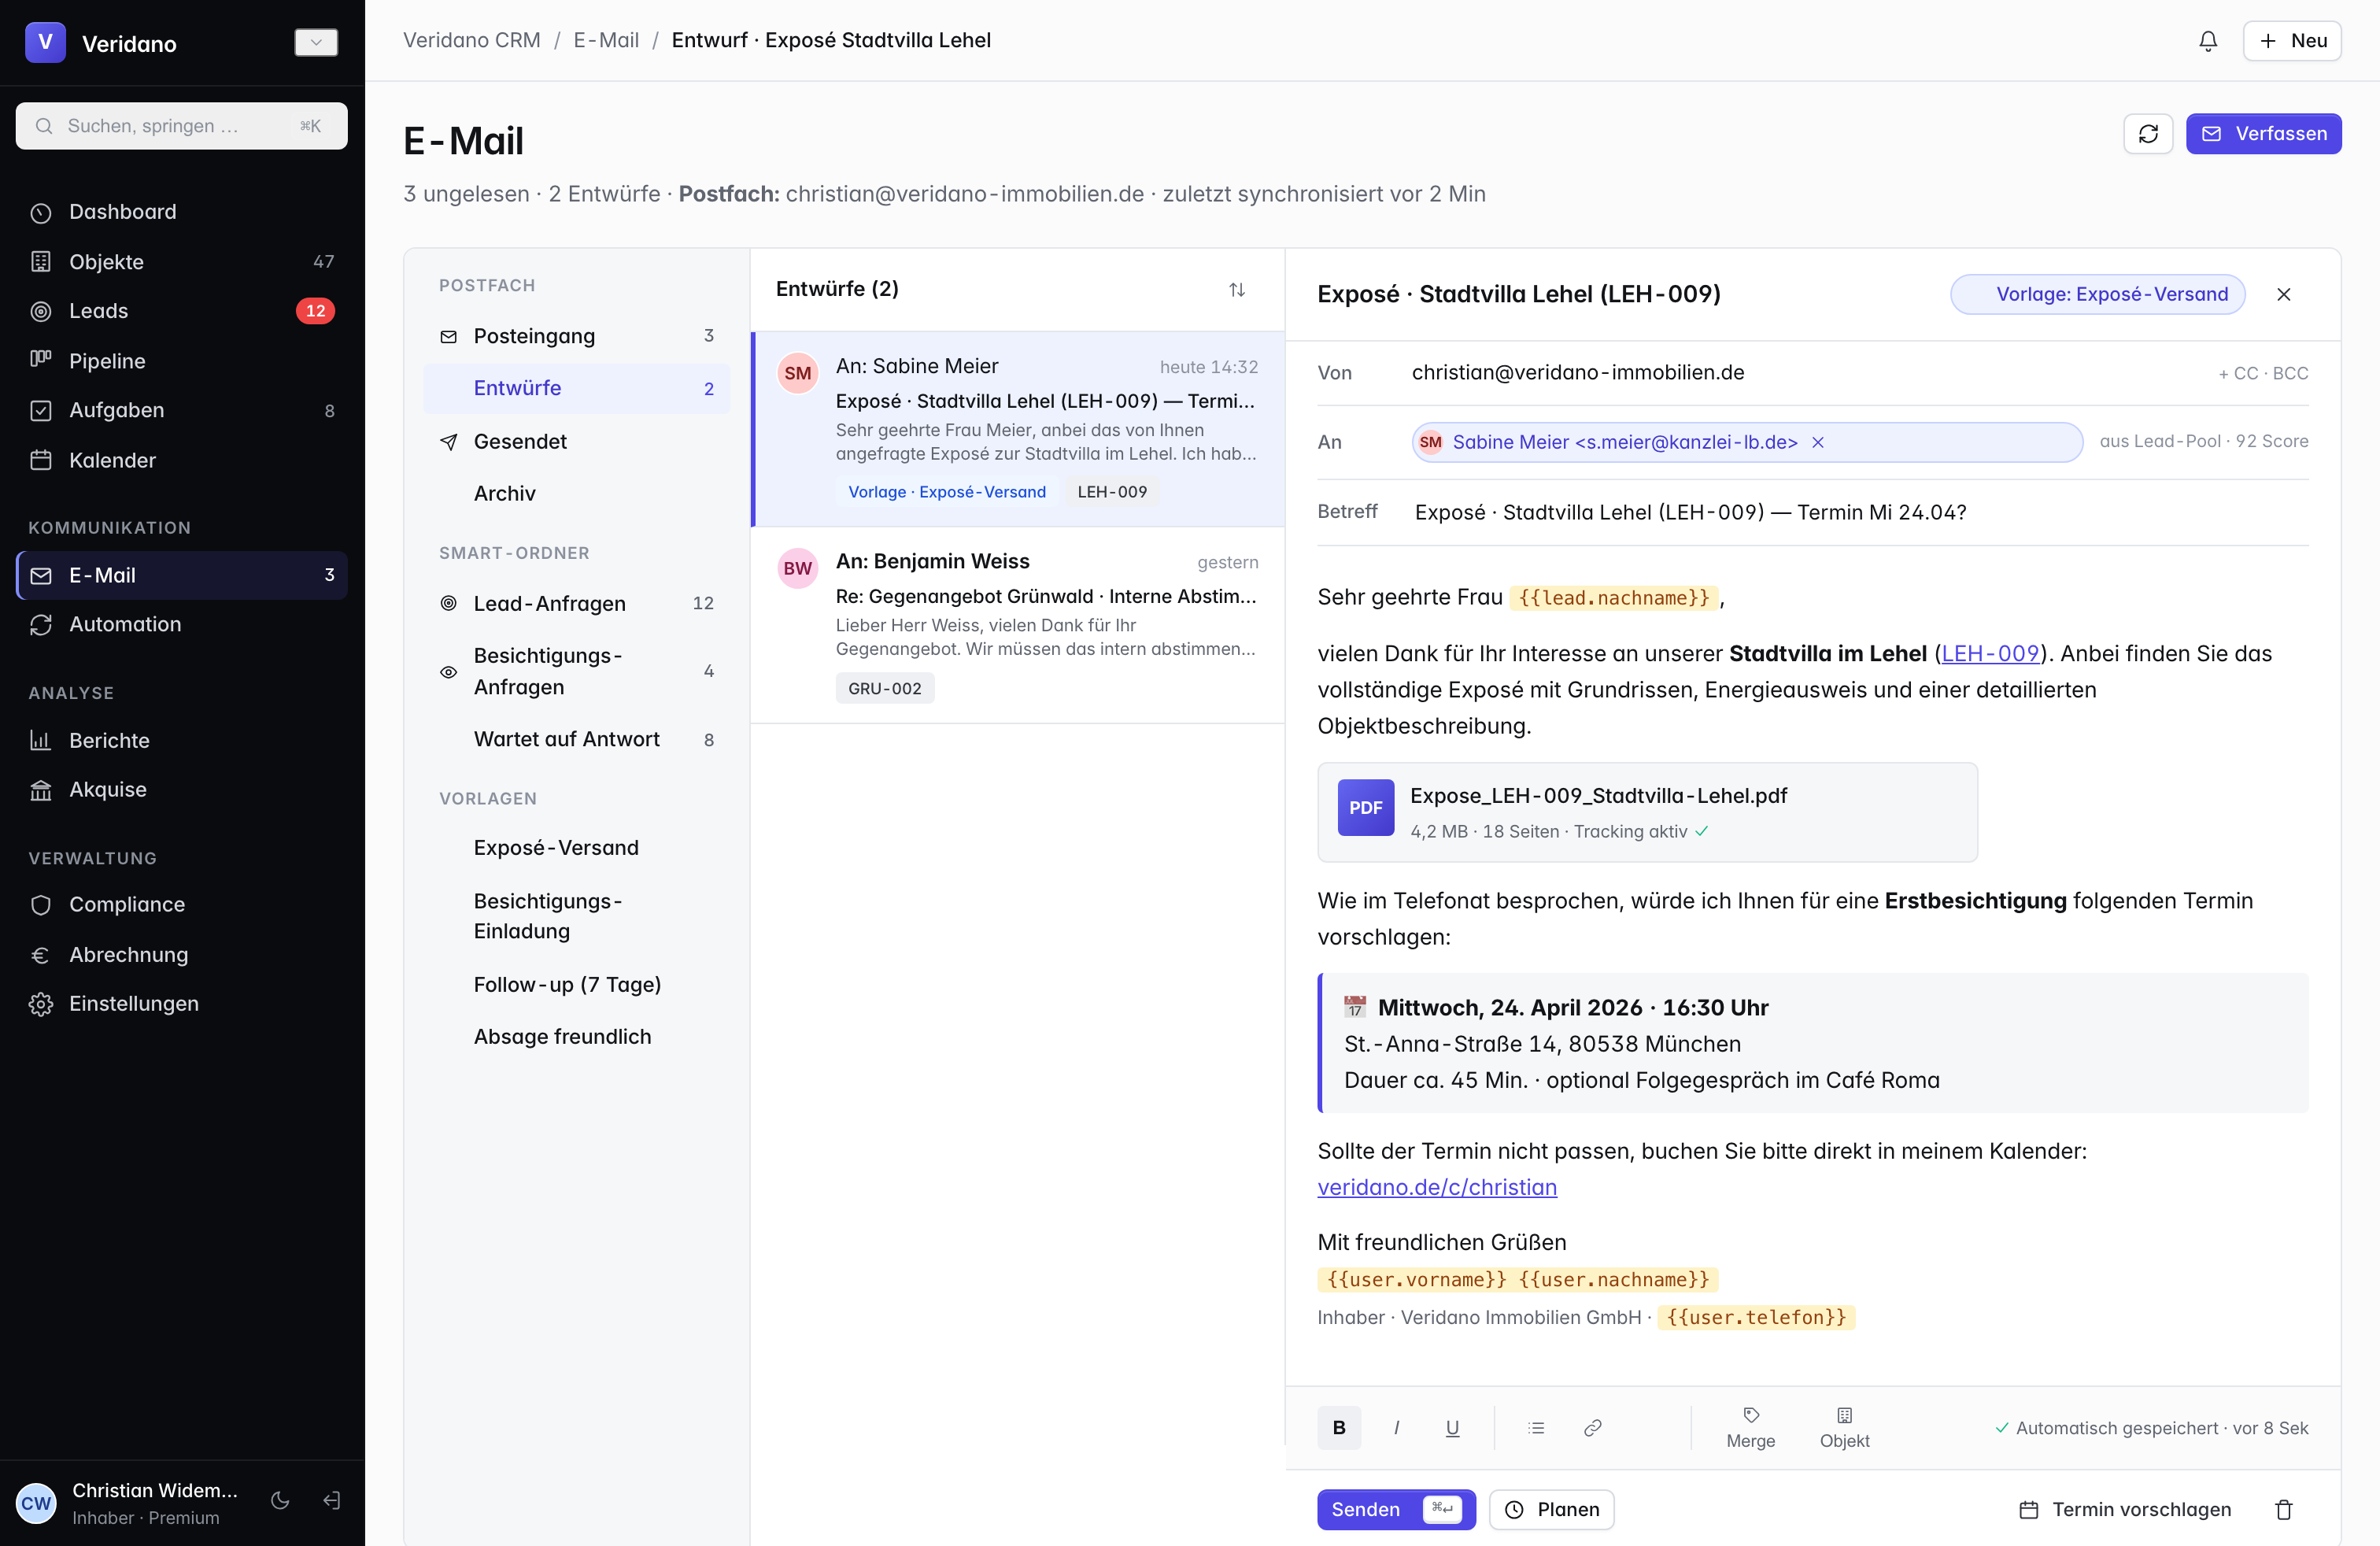The height and width of the screenshot is (1546, 2380).
Task: Open the Archiv folder
Action: pos(576,493)
